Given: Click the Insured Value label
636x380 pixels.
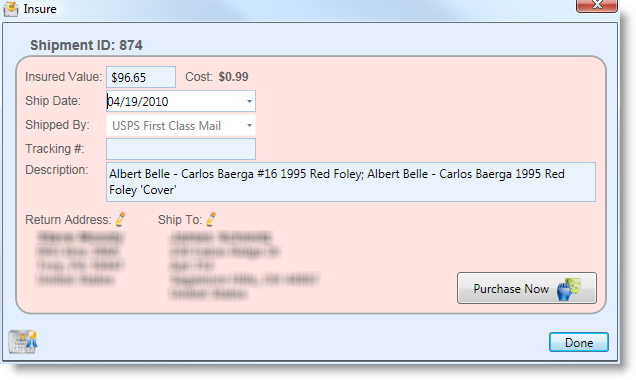Looking at the screenshot, I should [x=63, y=77].
